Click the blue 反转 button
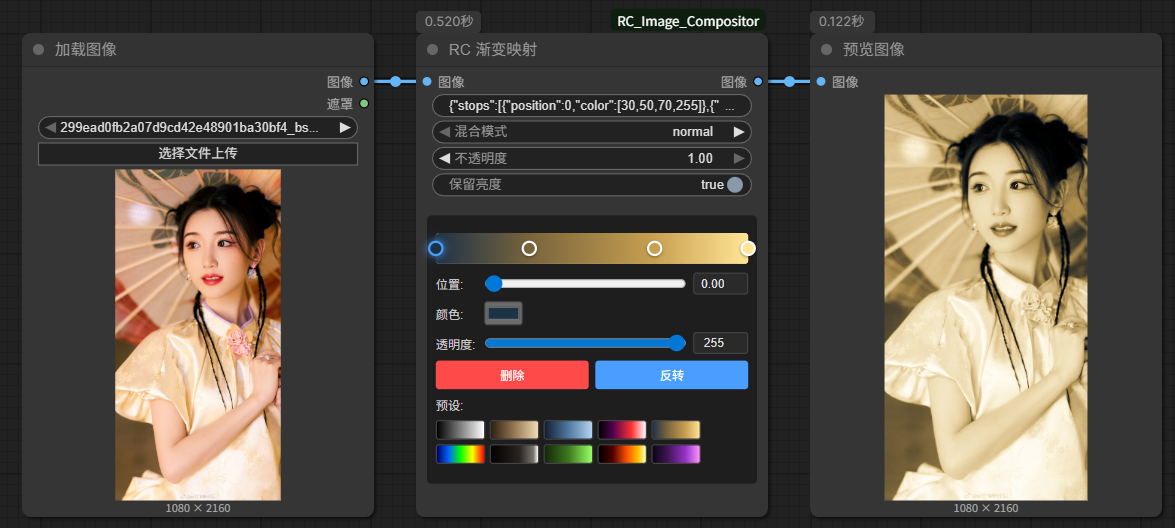This screenshot has width=1175, height=528. point(671,375)
